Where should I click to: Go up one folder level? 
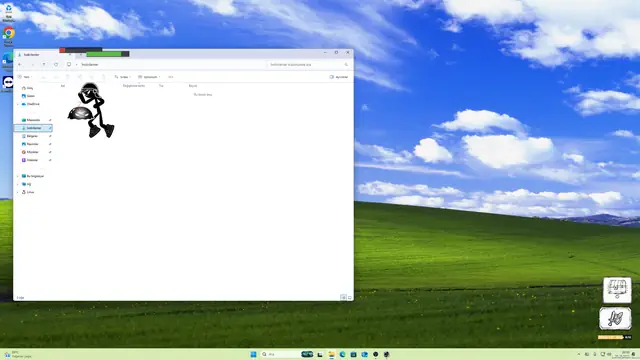44,64
